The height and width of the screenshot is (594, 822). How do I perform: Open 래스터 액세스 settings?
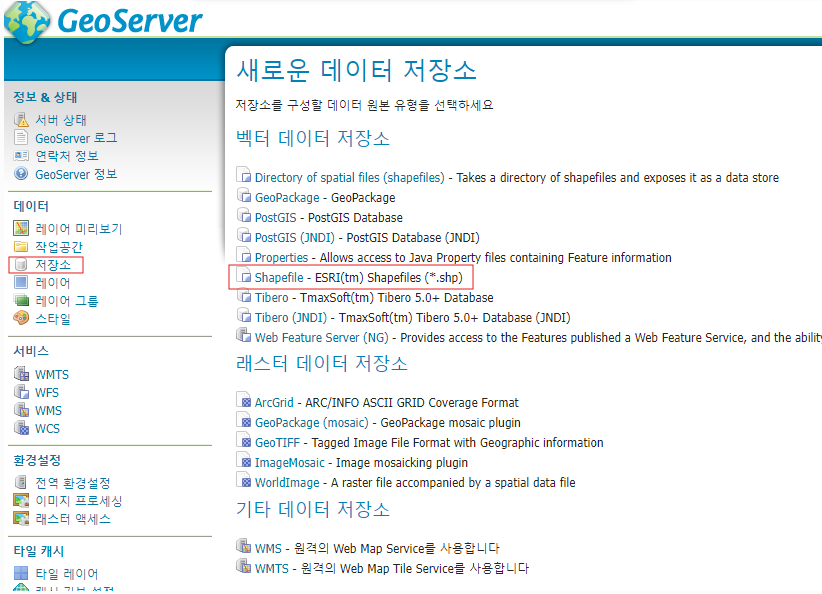click(x=73, y=519)
